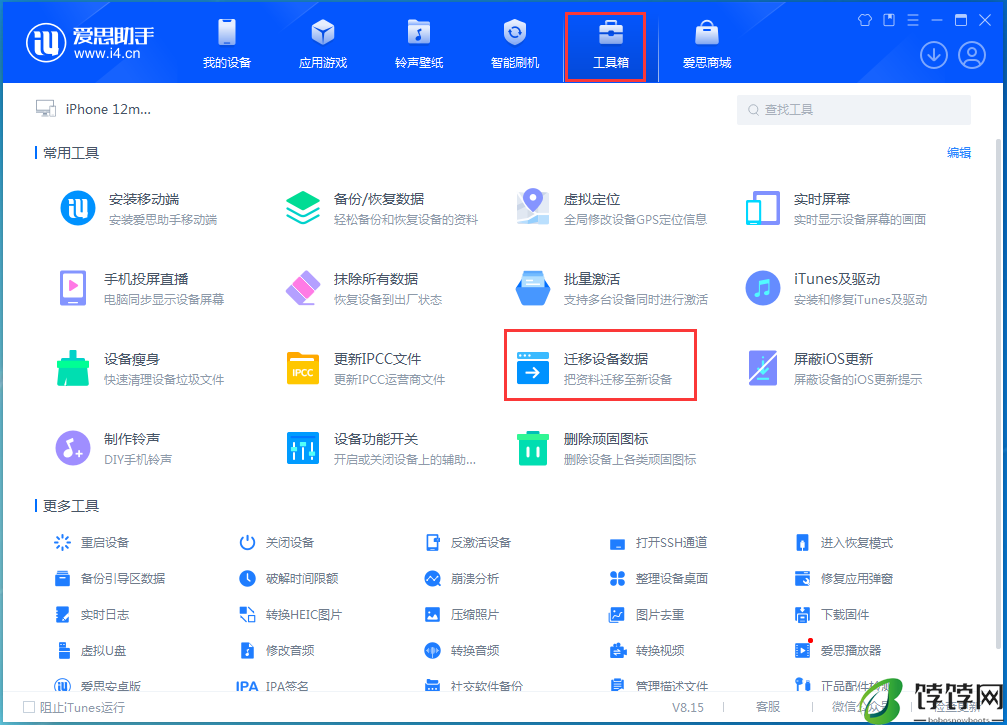Click the 破解时间限额 clock icon
Screen dimensions: 1007x725
pyautogui.click(x=247, y=579)
